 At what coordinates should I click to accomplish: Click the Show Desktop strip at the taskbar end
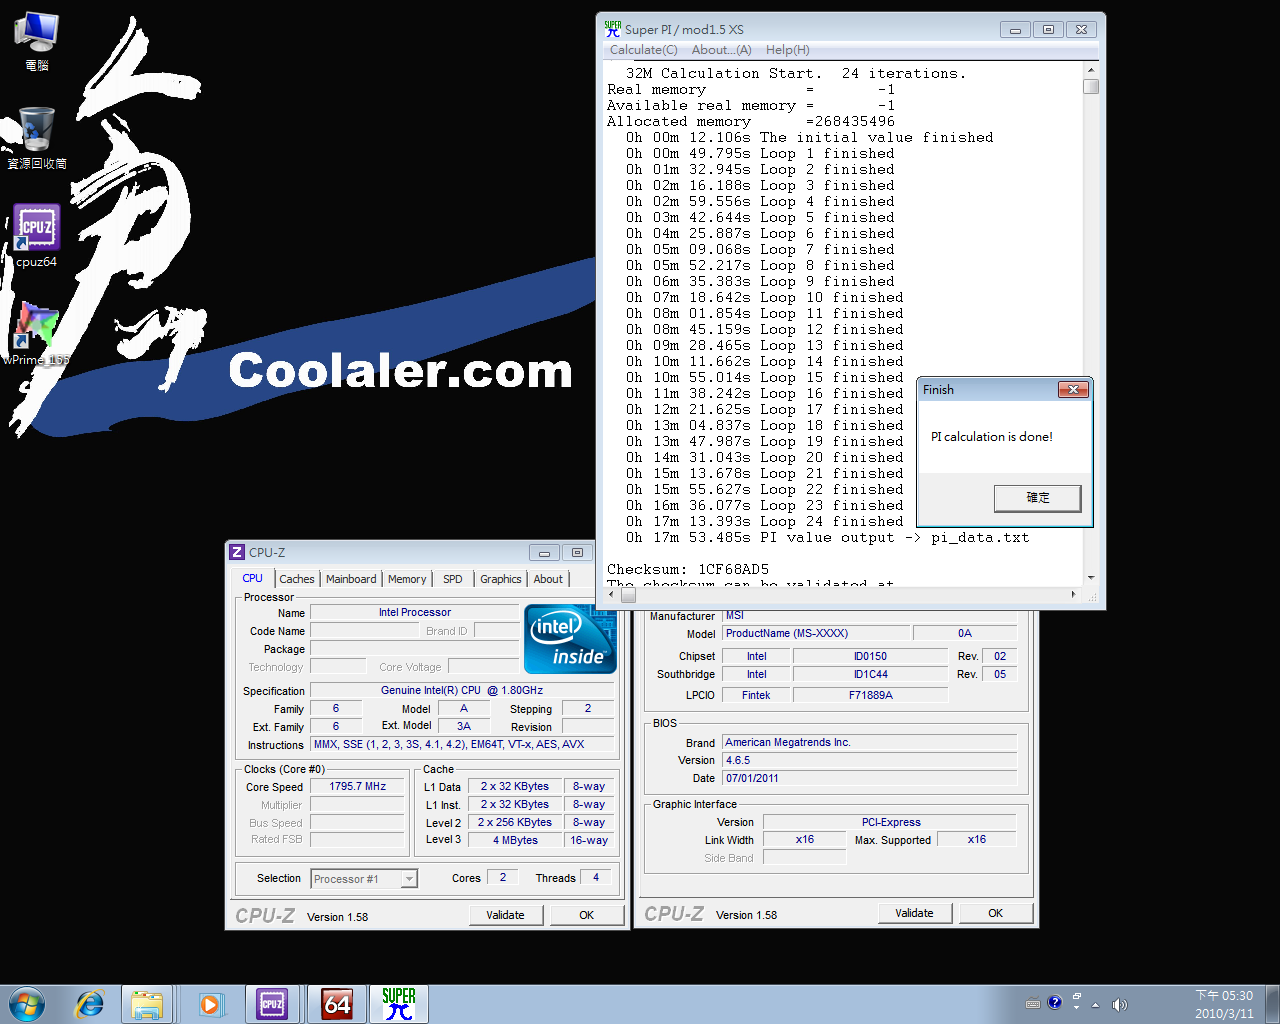1272,1004
